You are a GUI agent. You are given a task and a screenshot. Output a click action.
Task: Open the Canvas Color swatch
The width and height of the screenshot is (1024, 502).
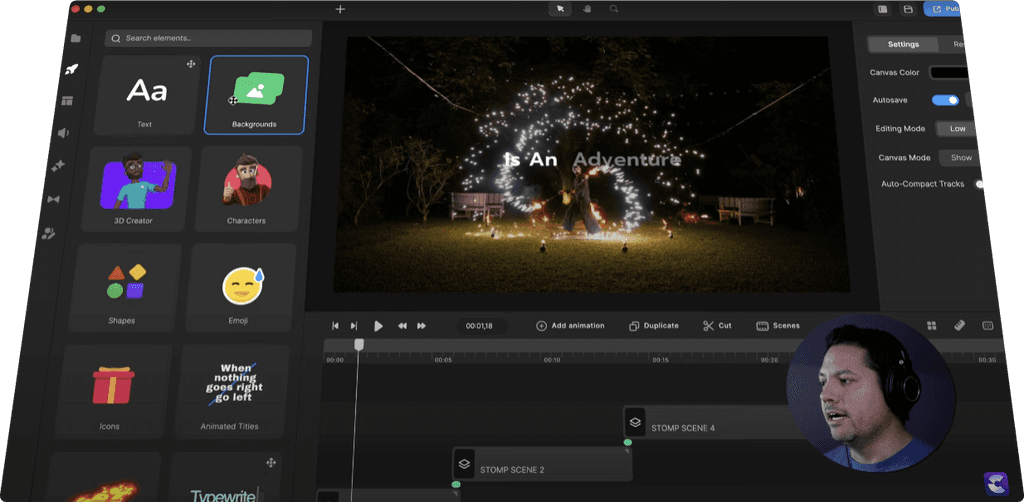click(951, 73)
